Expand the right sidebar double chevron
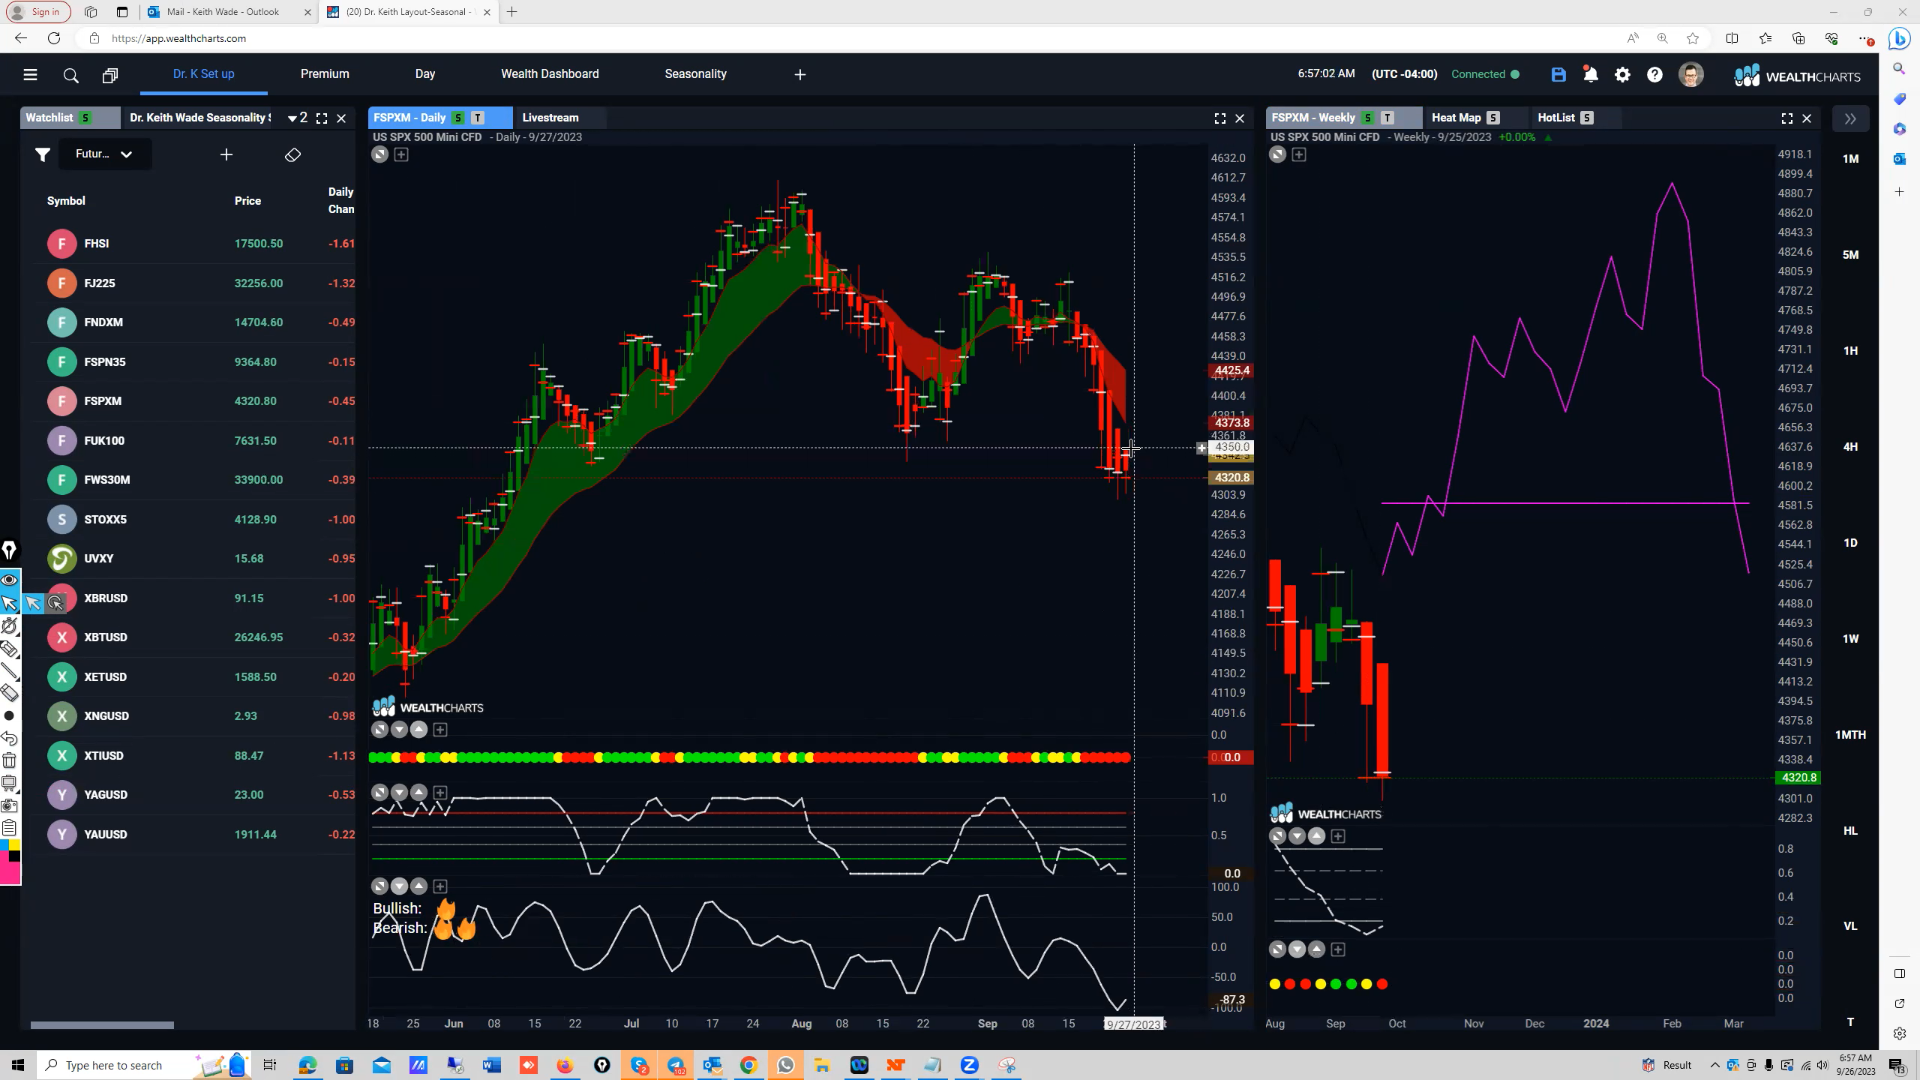The height and width of the screenshot is (1080, 1920). coord(1850,118)
